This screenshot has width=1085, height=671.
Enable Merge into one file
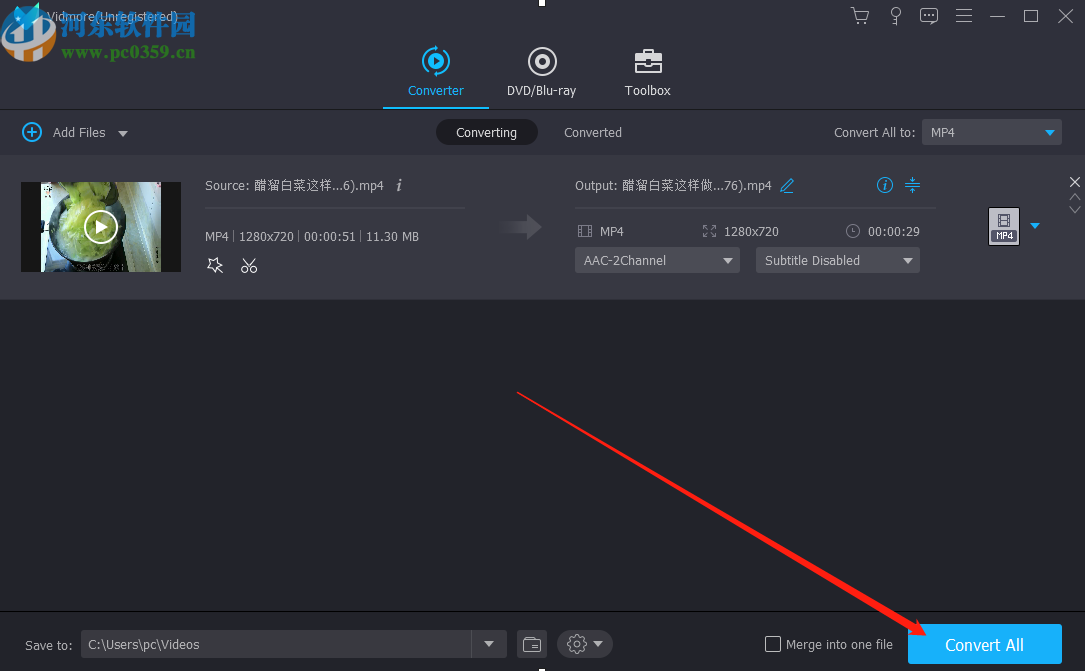[773, 644]
